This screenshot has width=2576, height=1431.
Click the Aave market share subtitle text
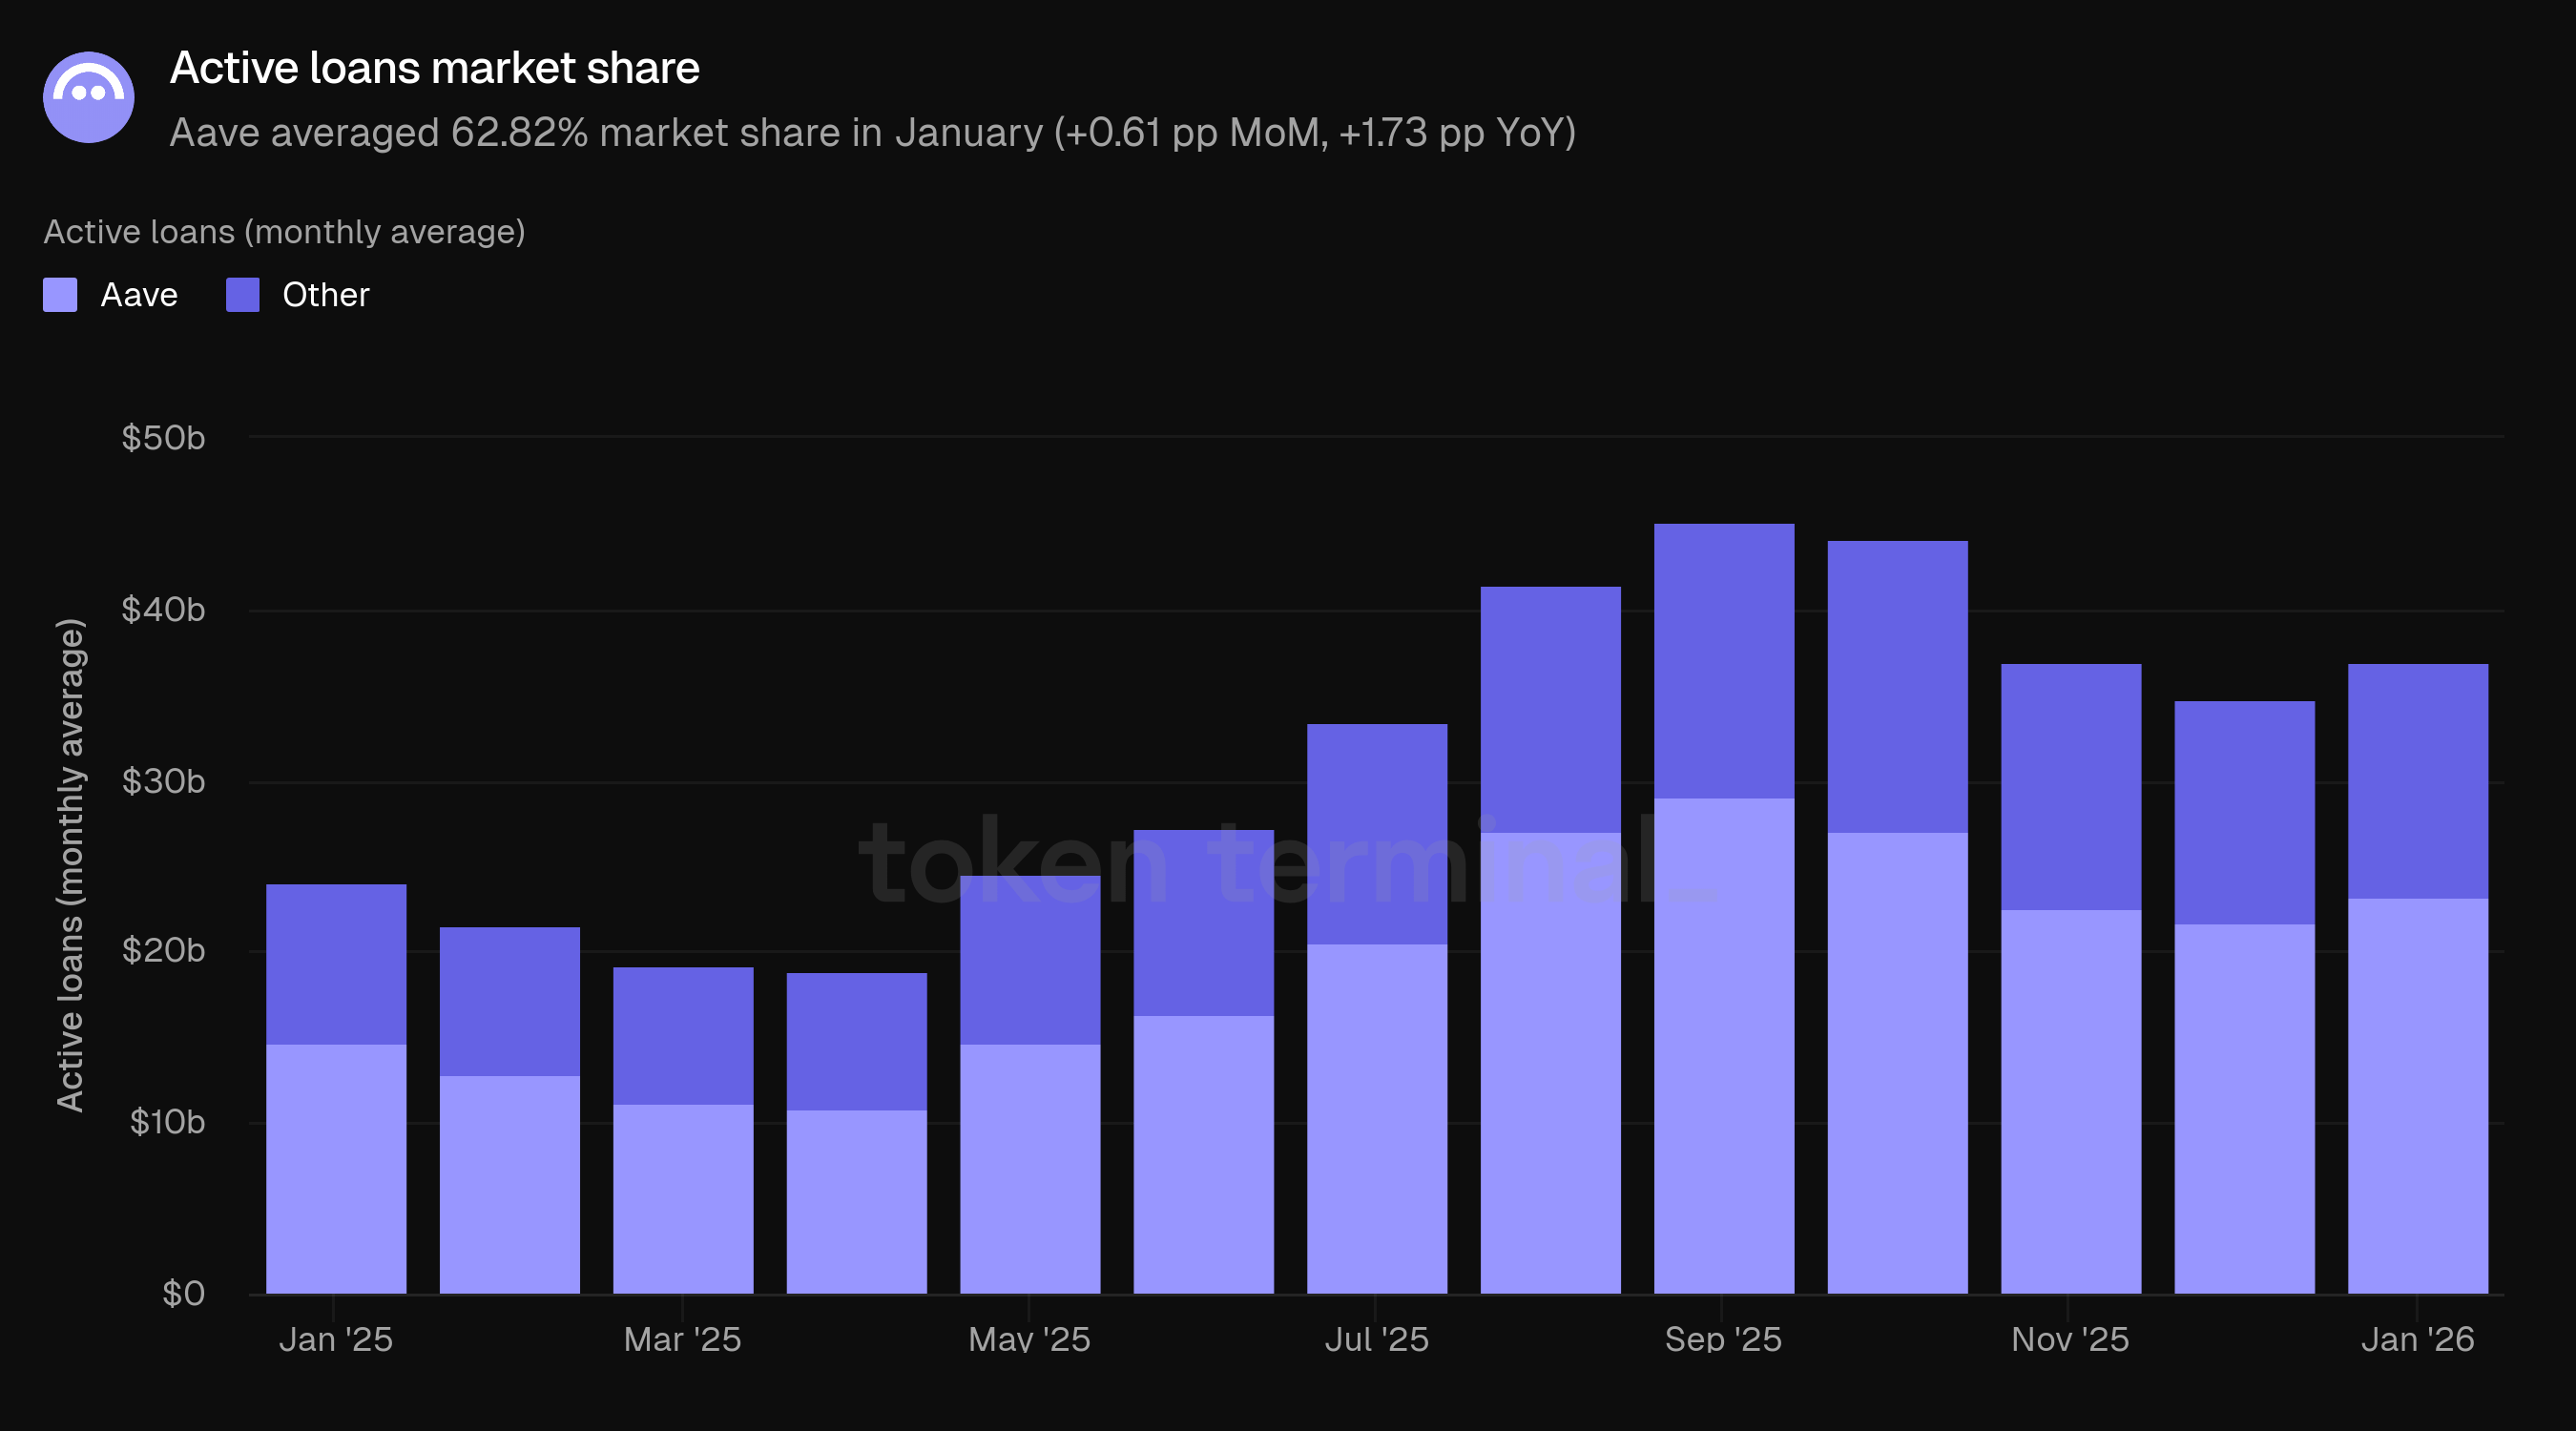point(872,133)
